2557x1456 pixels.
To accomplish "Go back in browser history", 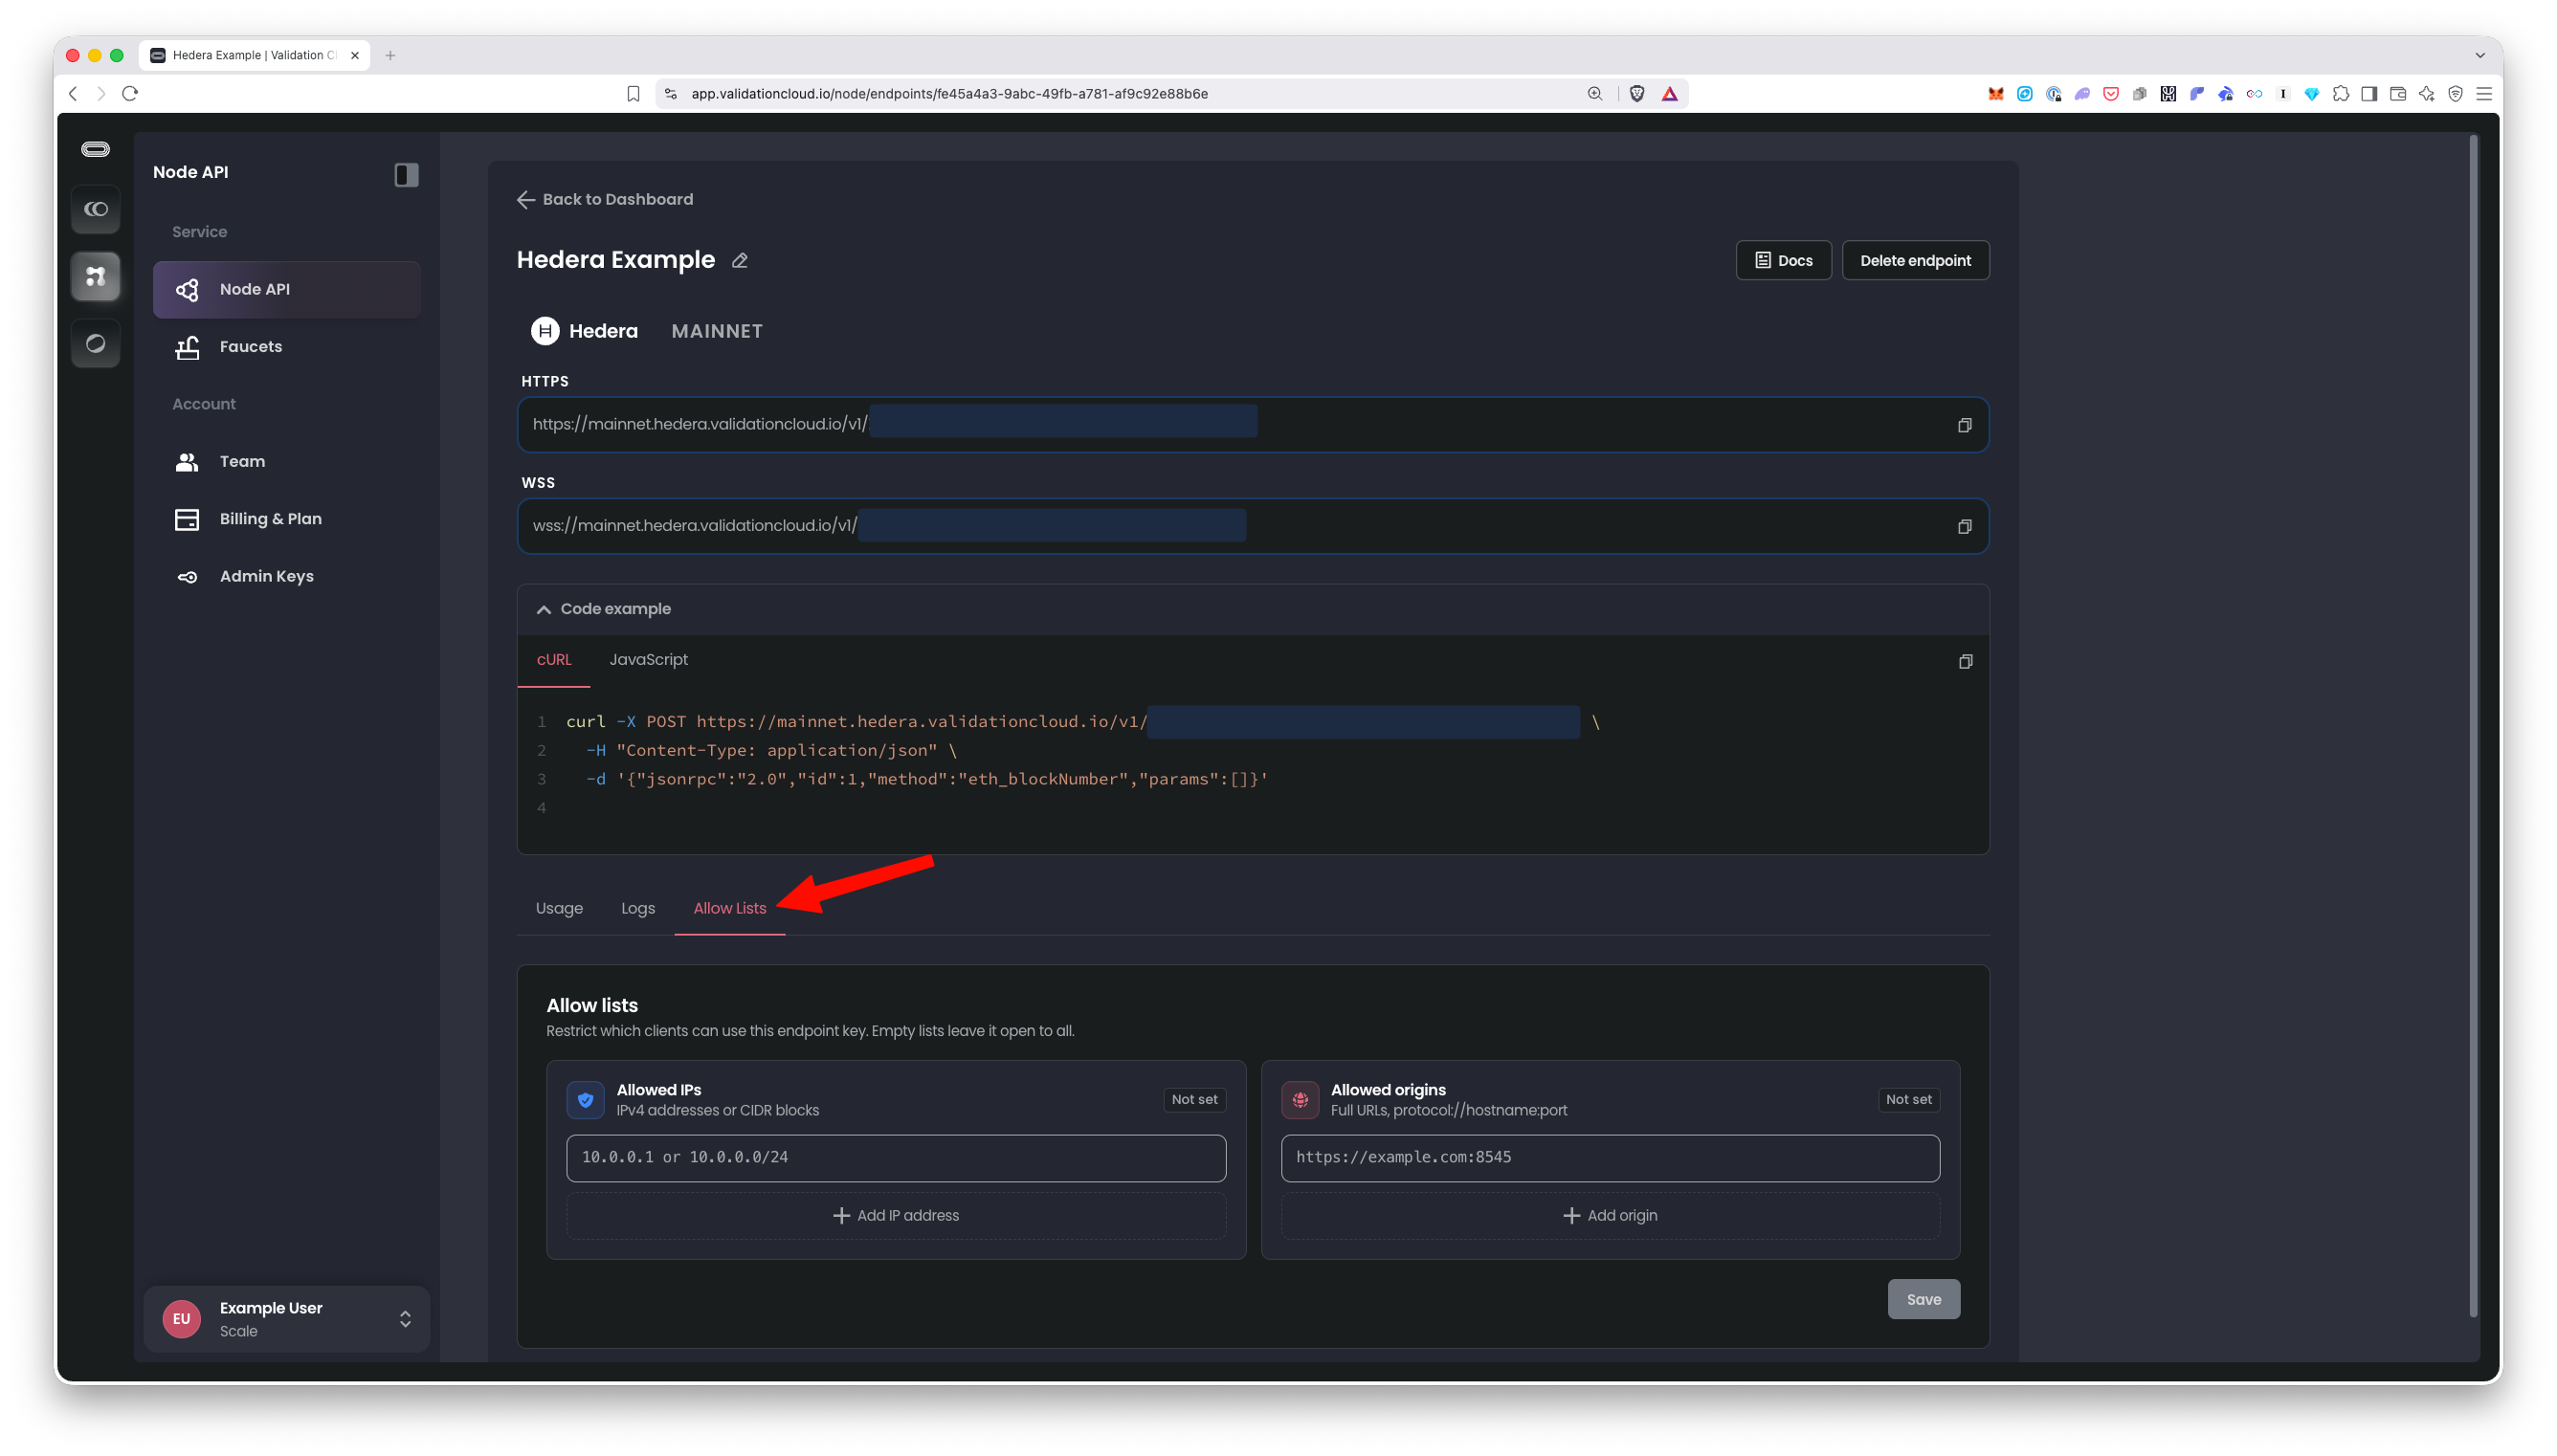I will point(73,93).
